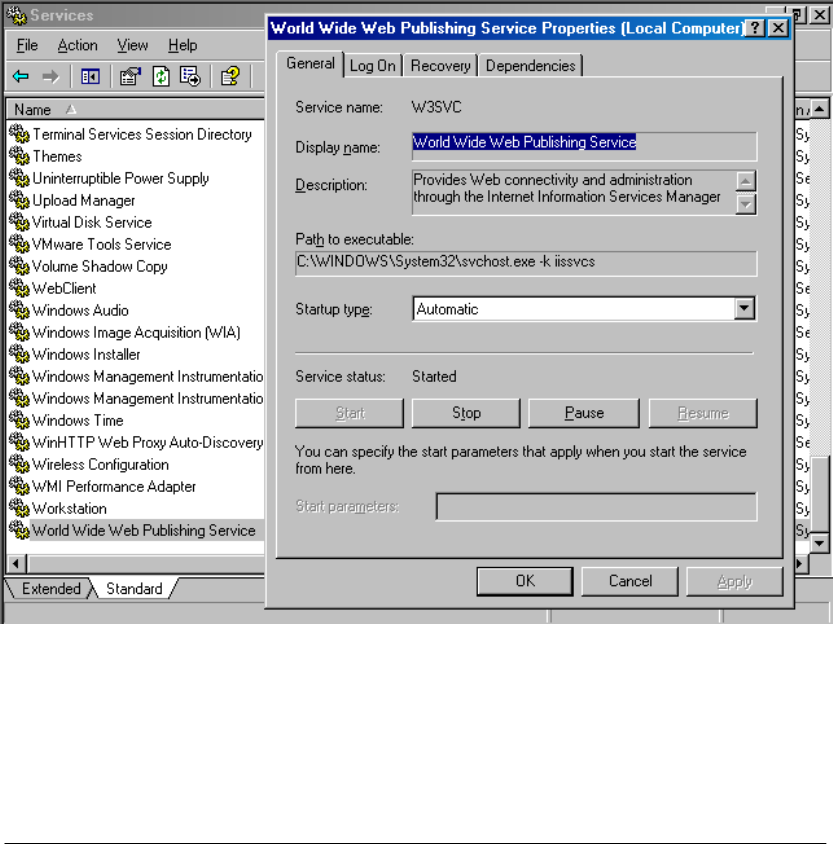Select the WebClient service gear icon
833x844 pixels.
pos(19,289)
